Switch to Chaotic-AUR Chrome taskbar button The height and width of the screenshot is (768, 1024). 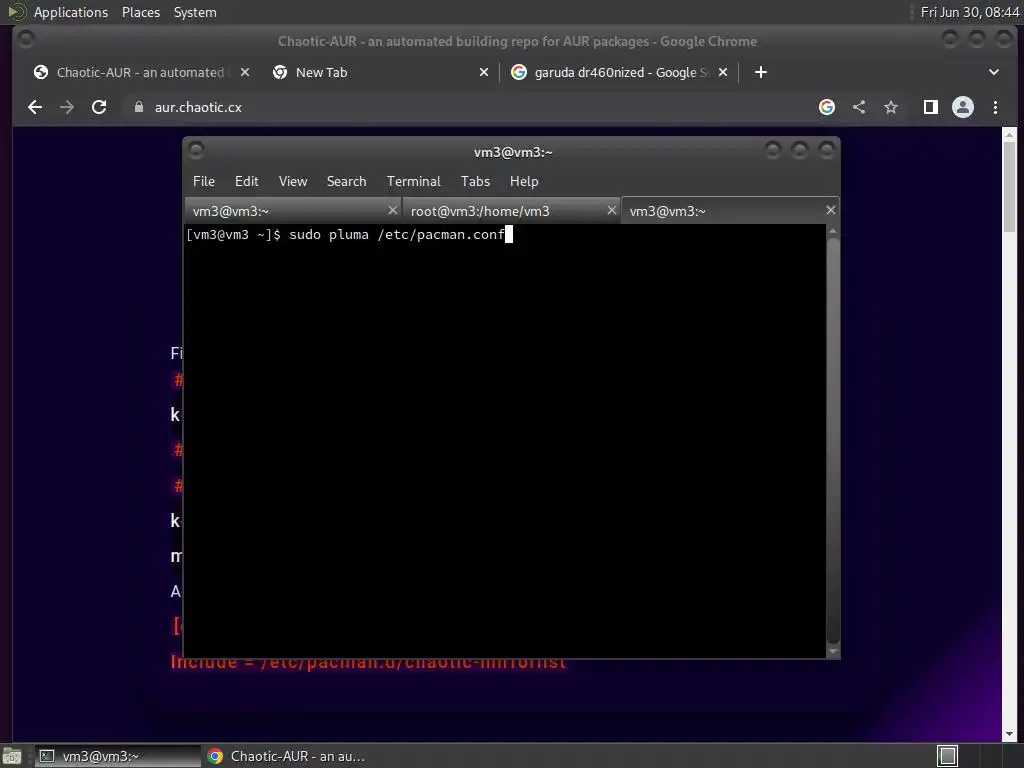(286, 756)
